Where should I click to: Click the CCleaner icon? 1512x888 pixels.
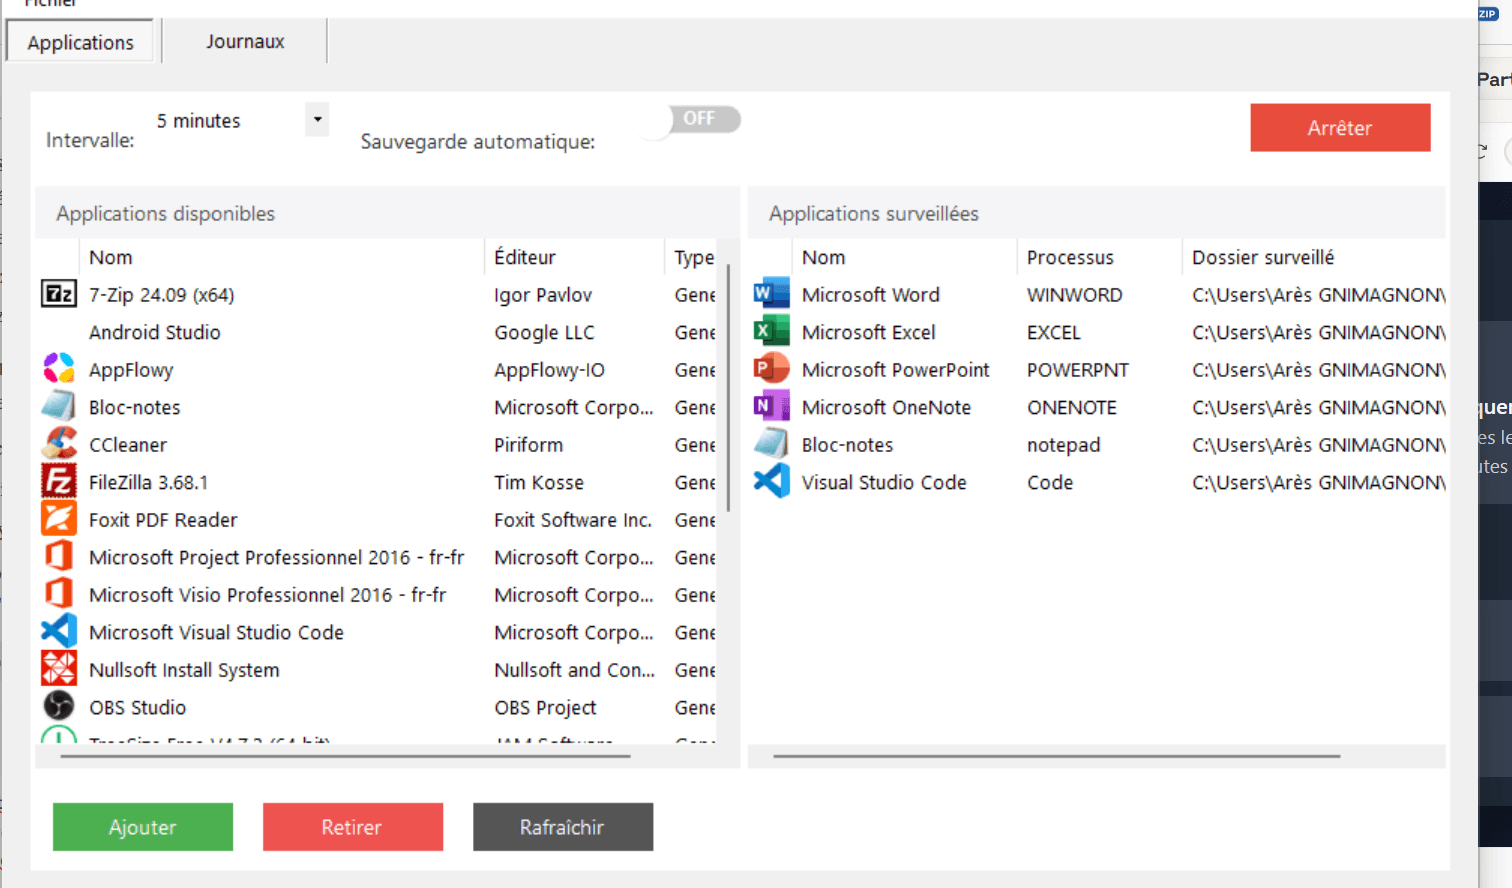59,444
